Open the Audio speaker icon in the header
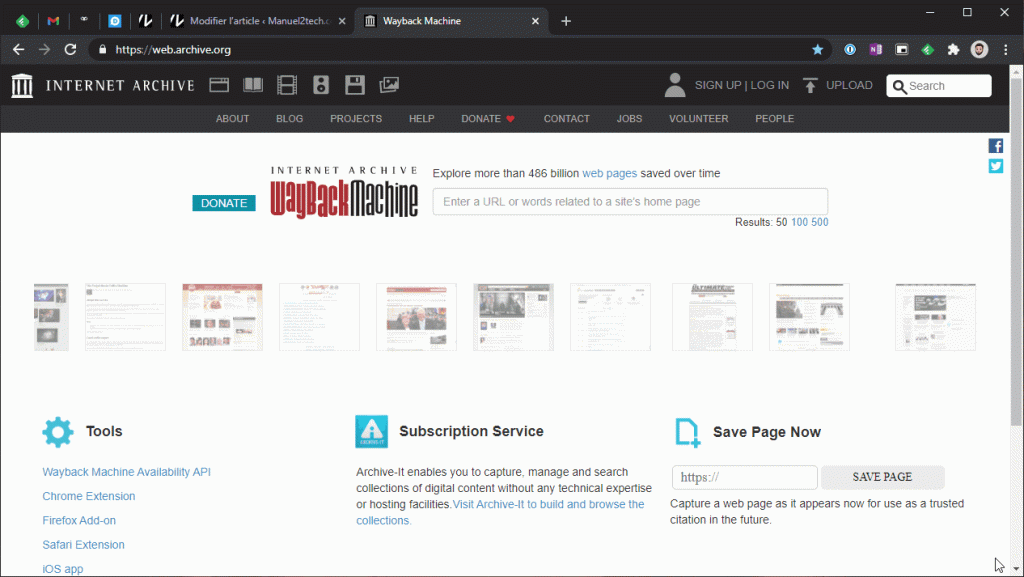This screenshot has height=577, width=1024. (x=321, y=85)
